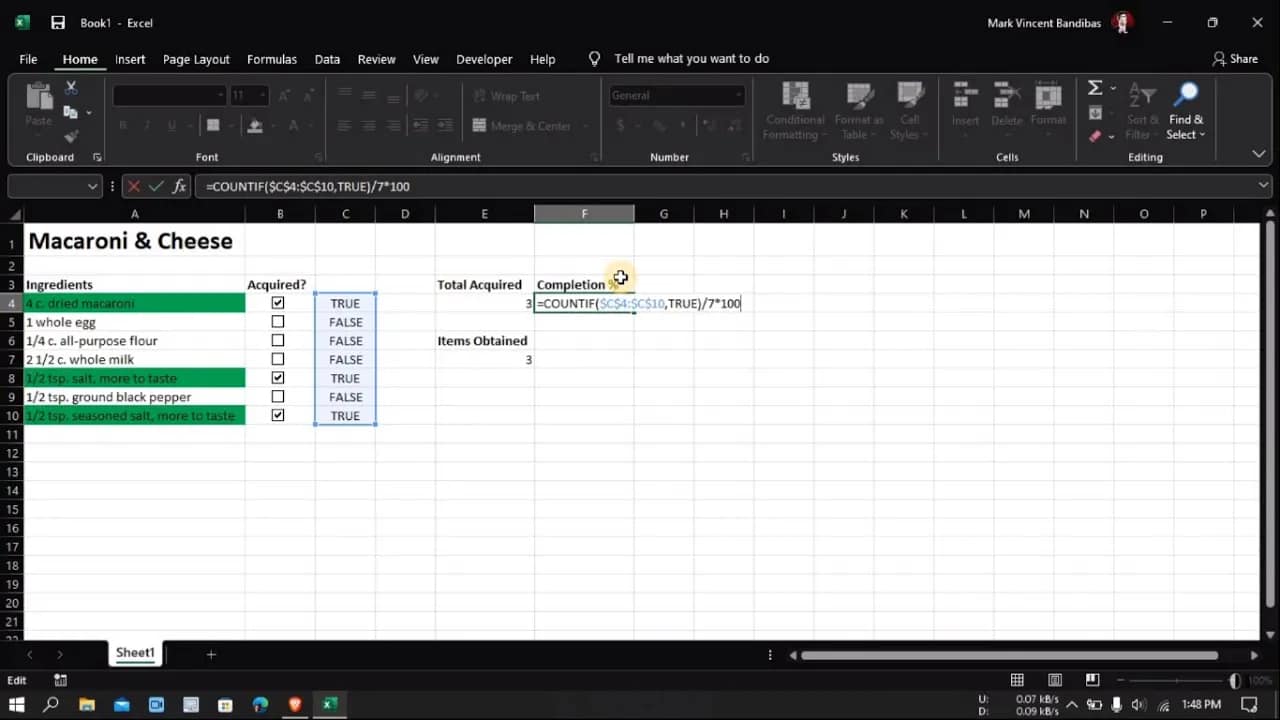
Task: Uncheck the dried macaroni checkbox
Action: [x=277, y=303]
